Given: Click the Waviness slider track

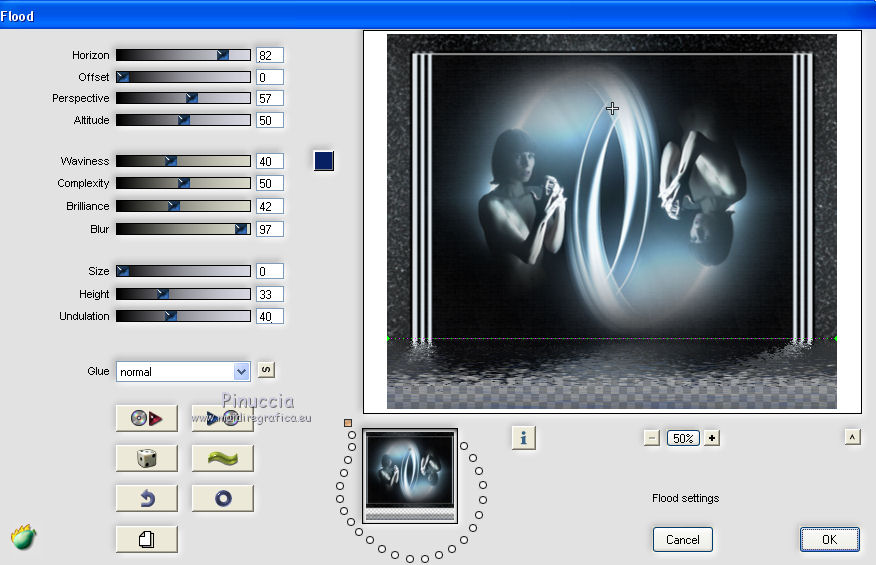Looking at the screenshot, I should [x=183, y=161].
